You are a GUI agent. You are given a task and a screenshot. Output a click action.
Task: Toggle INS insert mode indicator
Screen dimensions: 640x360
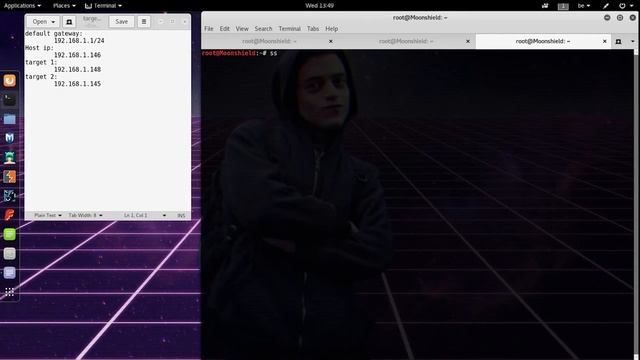tap(181, 215)
